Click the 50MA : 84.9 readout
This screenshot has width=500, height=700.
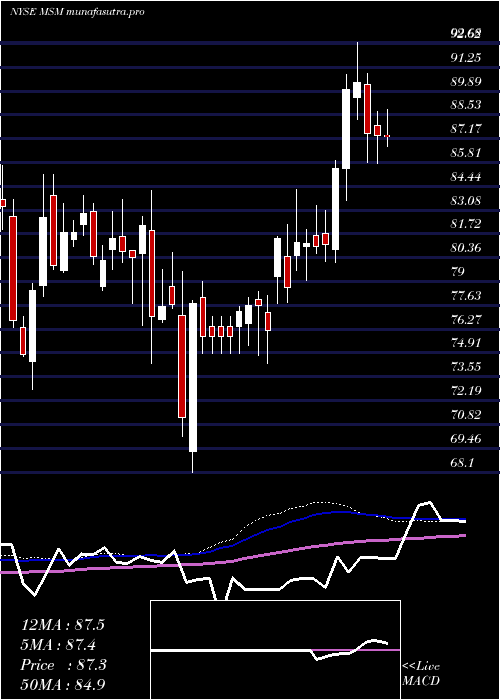pos(63,684)
